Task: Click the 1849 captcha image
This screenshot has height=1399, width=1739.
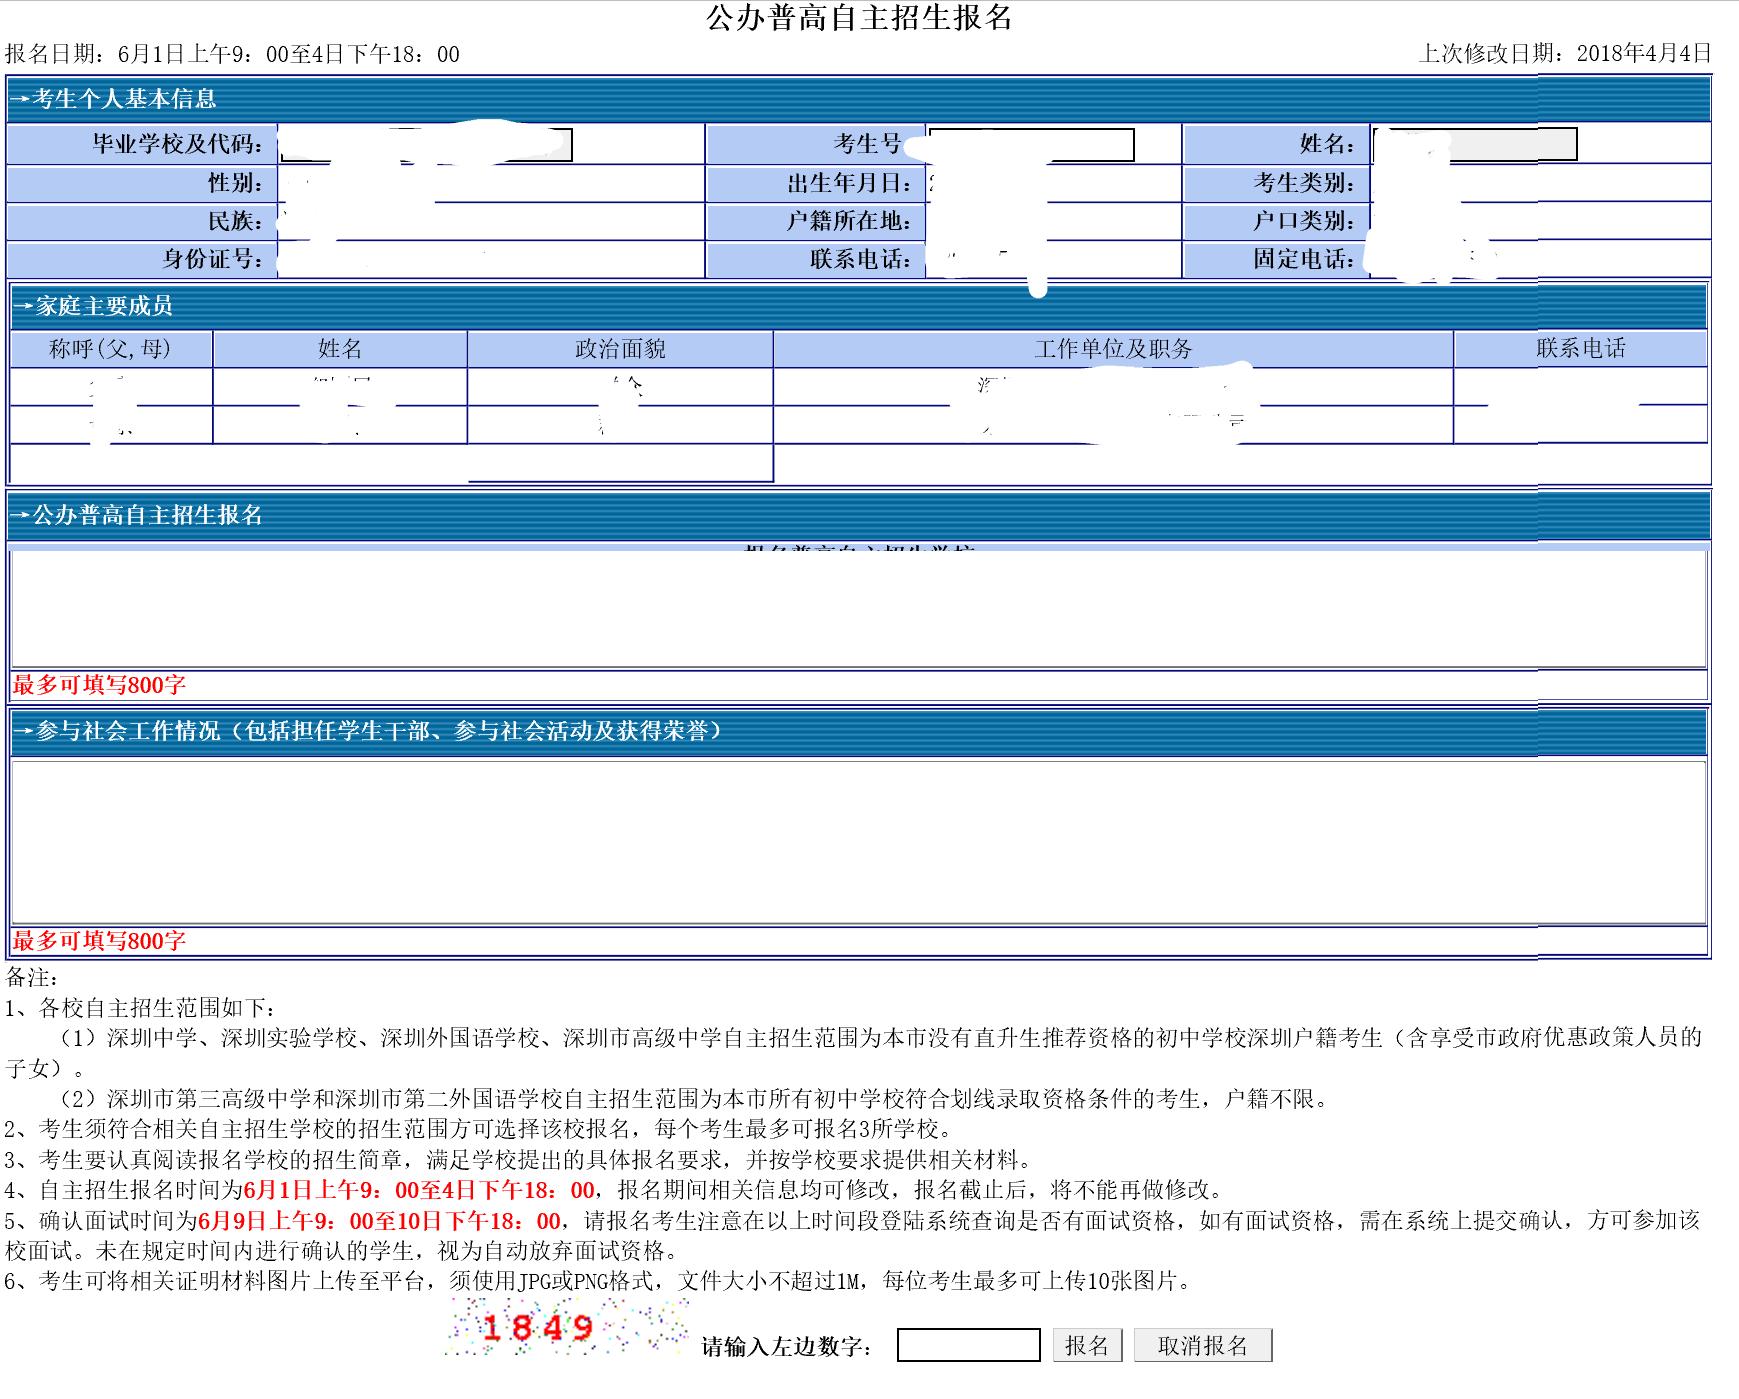Action: 566,1327
